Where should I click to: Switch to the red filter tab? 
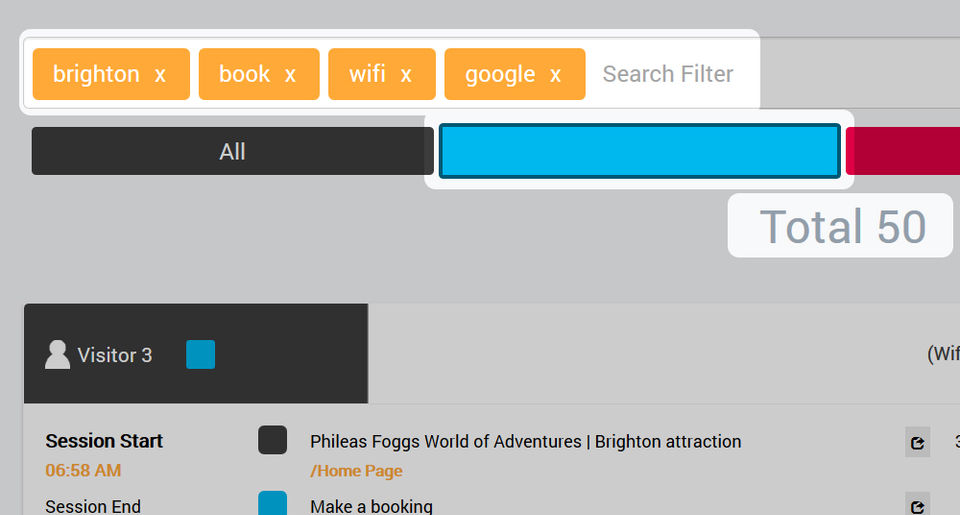point(903,151)
